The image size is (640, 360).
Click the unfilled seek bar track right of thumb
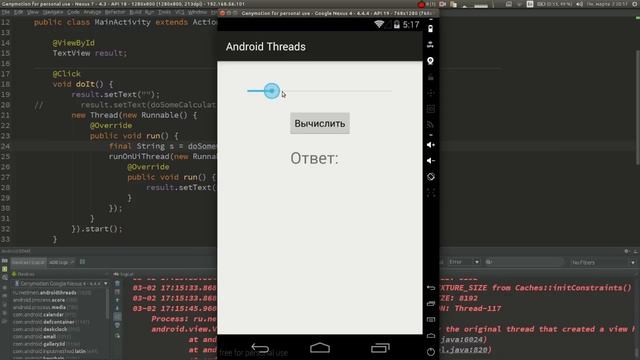(336, 91)
